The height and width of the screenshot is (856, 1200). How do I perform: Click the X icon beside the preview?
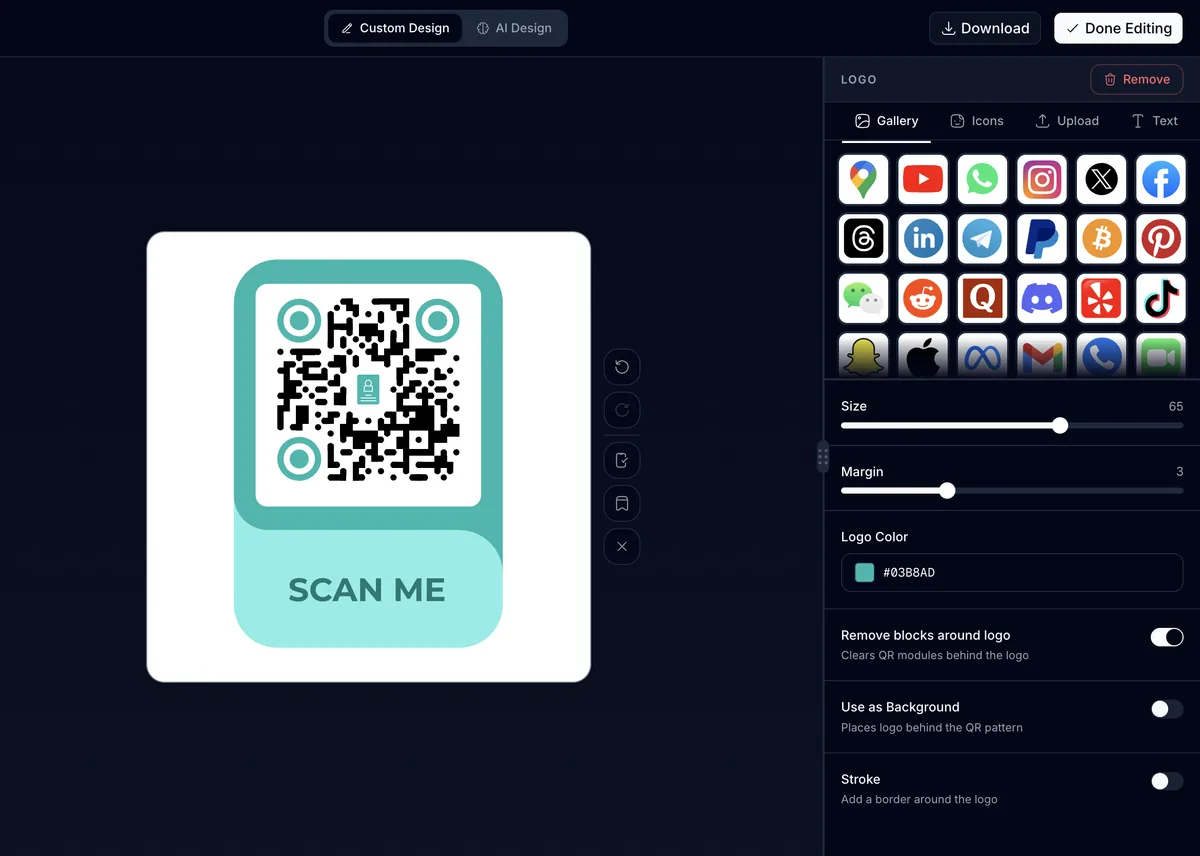pyautogui.click(x=622, y=546)
